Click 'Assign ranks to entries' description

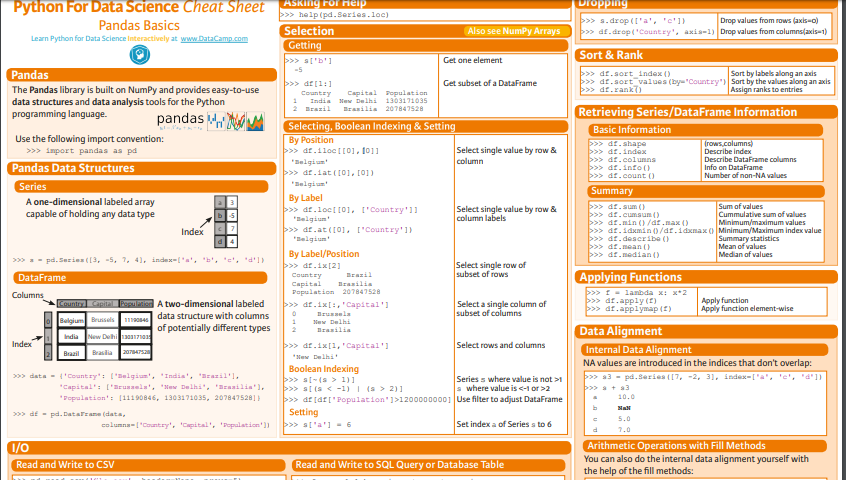pos(766,90)
